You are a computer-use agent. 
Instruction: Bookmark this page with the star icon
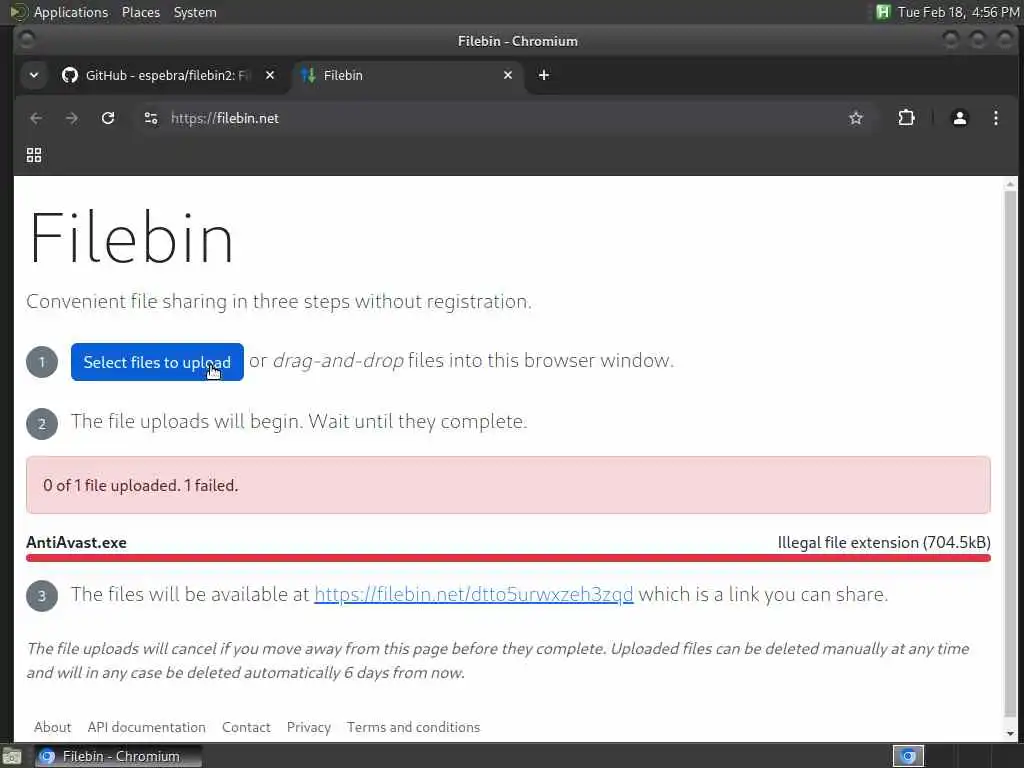tap(856, 118)
